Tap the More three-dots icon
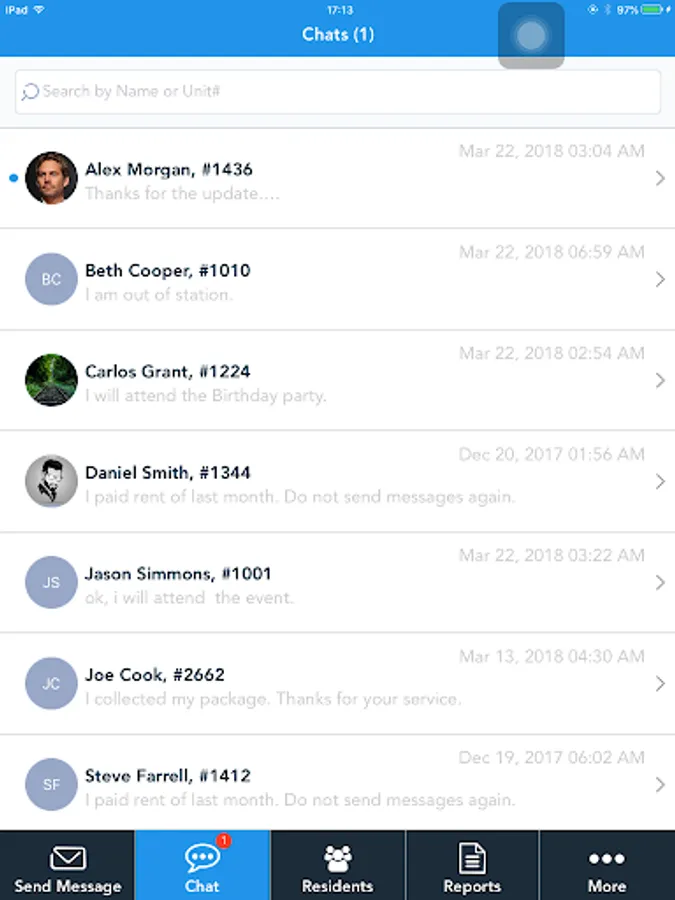The width and height of the screenshot is (675, 900). (607, 859)
